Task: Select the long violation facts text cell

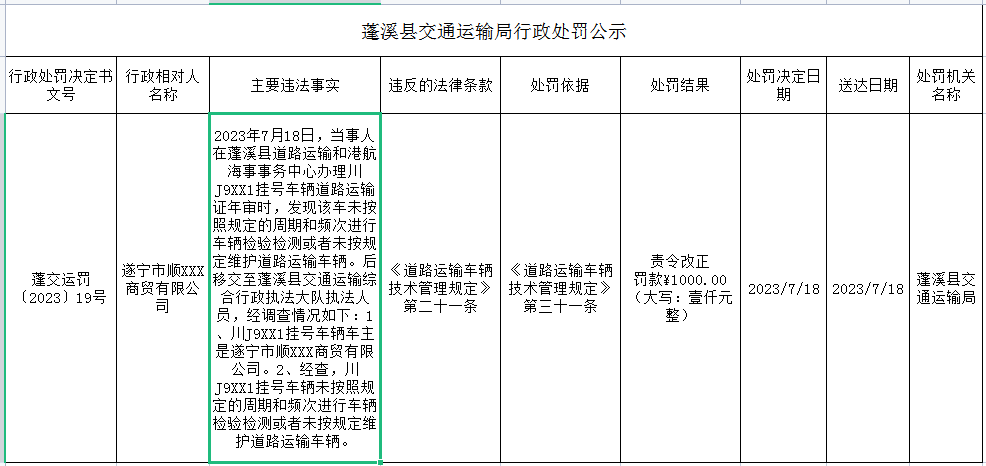Action: click(x=295, y=288)
